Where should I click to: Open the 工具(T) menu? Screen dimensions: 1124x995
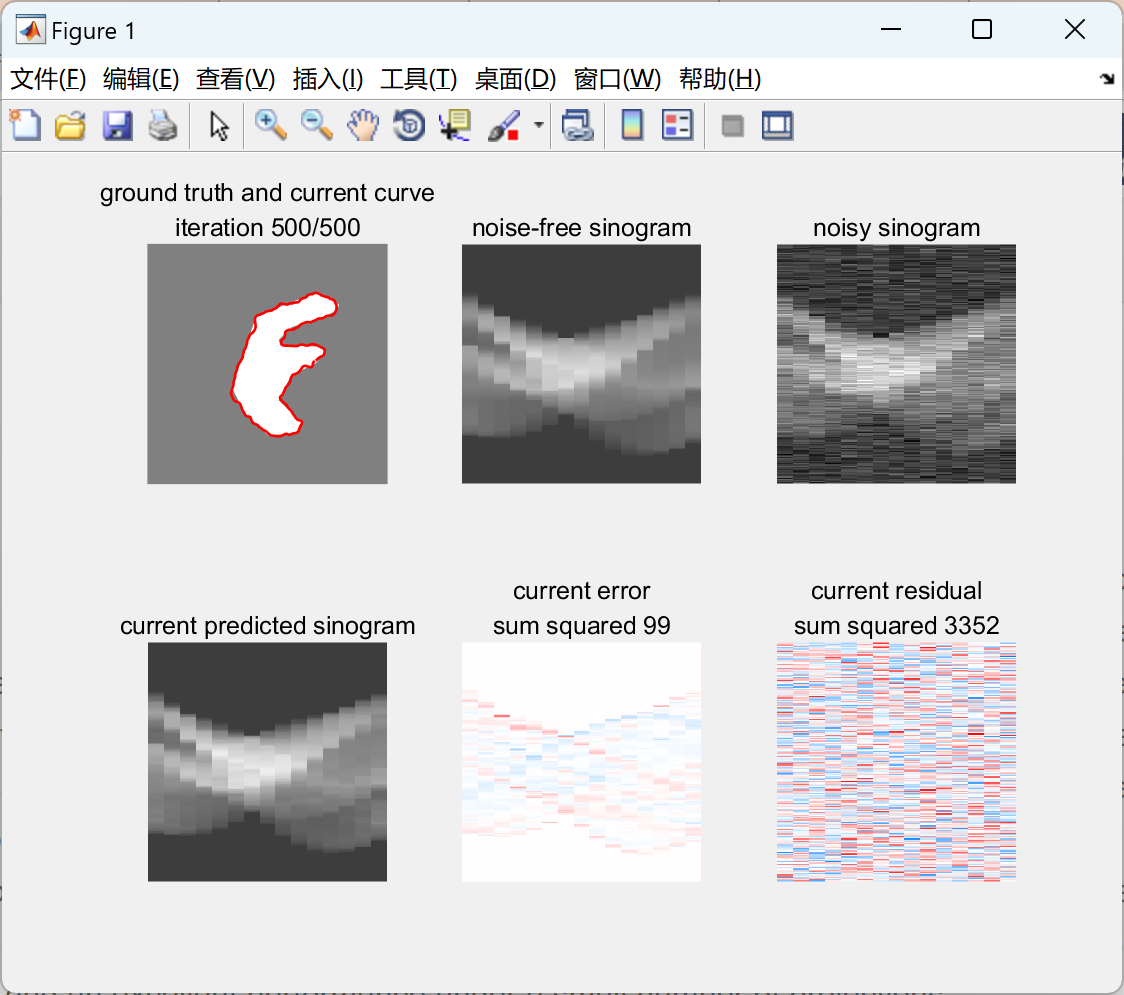[419, 79]
